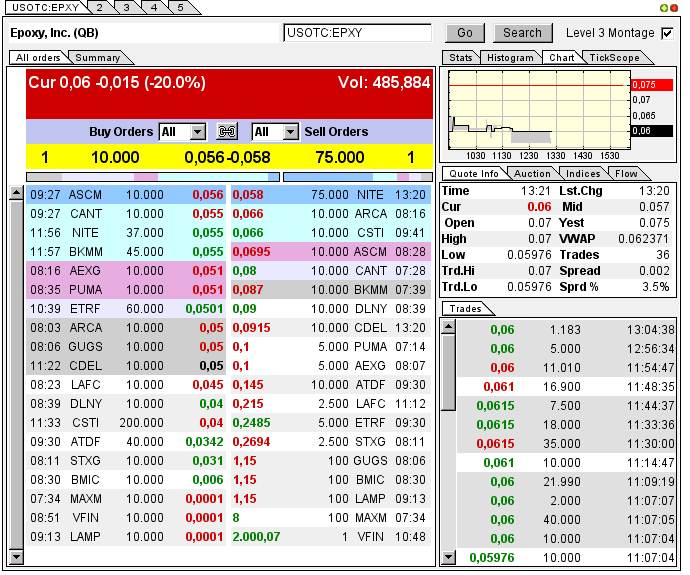Viewport: 690px width, 575px height.
Task: Open the Stats tab
Action: (x=461, y=58)
